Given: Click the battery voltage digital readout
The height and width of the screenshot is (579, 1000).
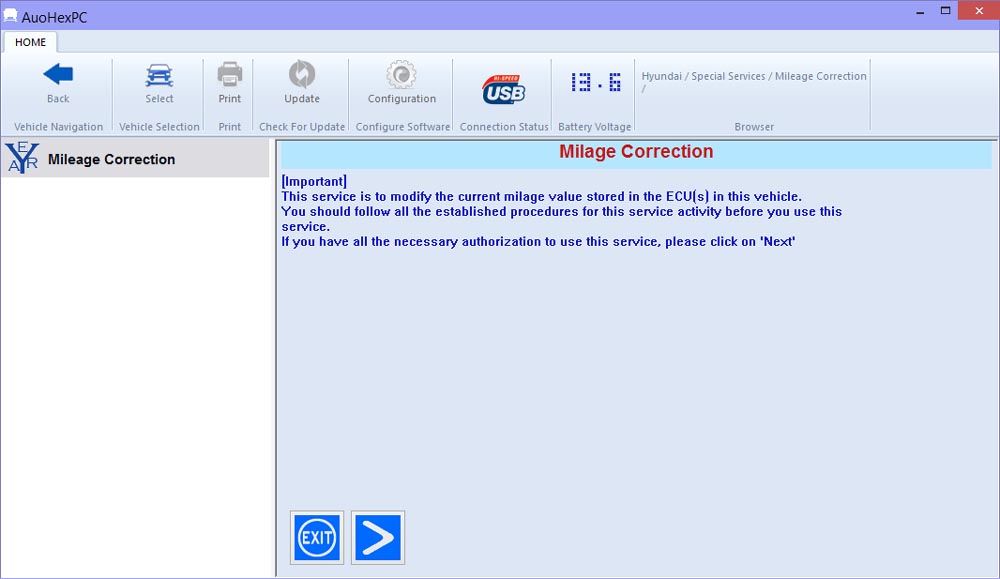Looking at the screenshot, I should coord(595,83).
